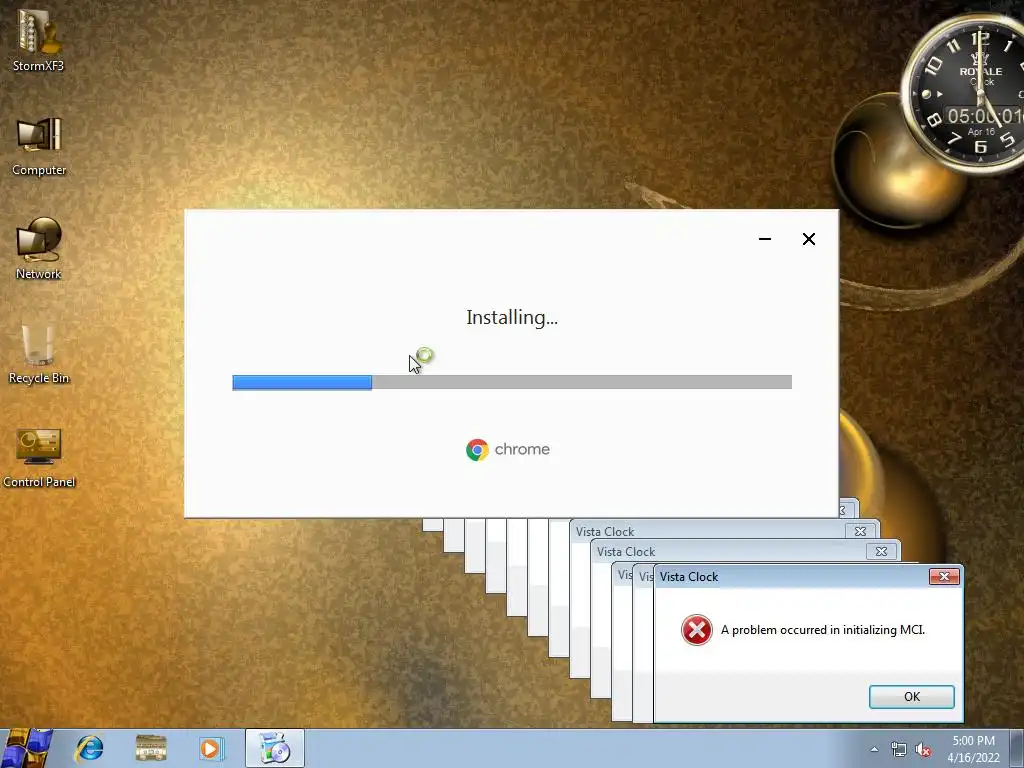The width and height of the screenshot is (1024, 768).
Task: Click the Chrome installation progress bar
Action: click(512, 382)
